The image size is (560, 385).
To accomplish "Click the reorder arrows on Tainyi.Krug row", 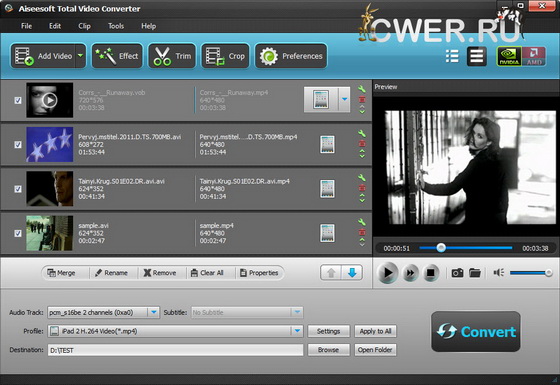I will point(362,198).
